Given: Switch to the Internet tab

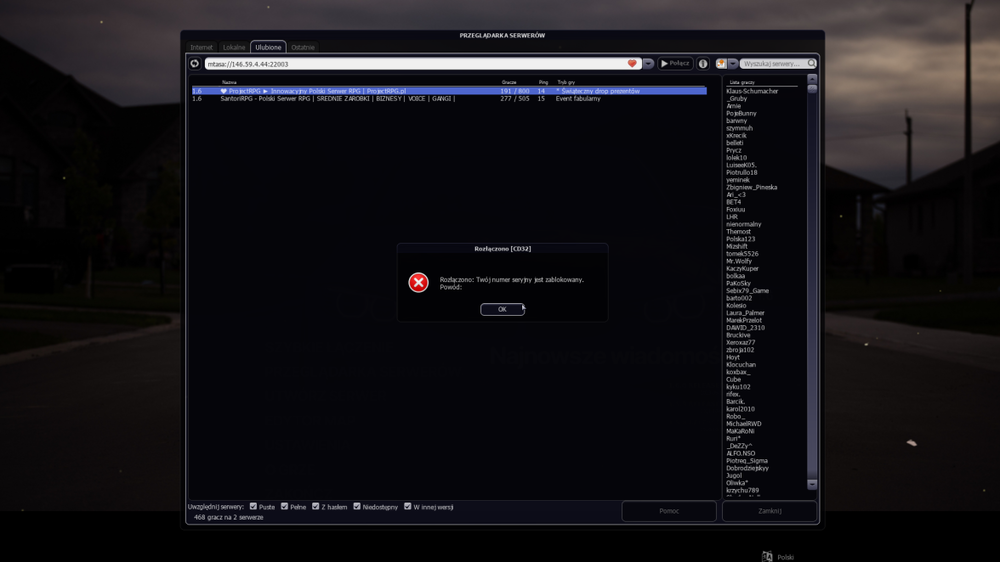Looking at the screenshot, I should pyautogui.click(x=202, y=47).
